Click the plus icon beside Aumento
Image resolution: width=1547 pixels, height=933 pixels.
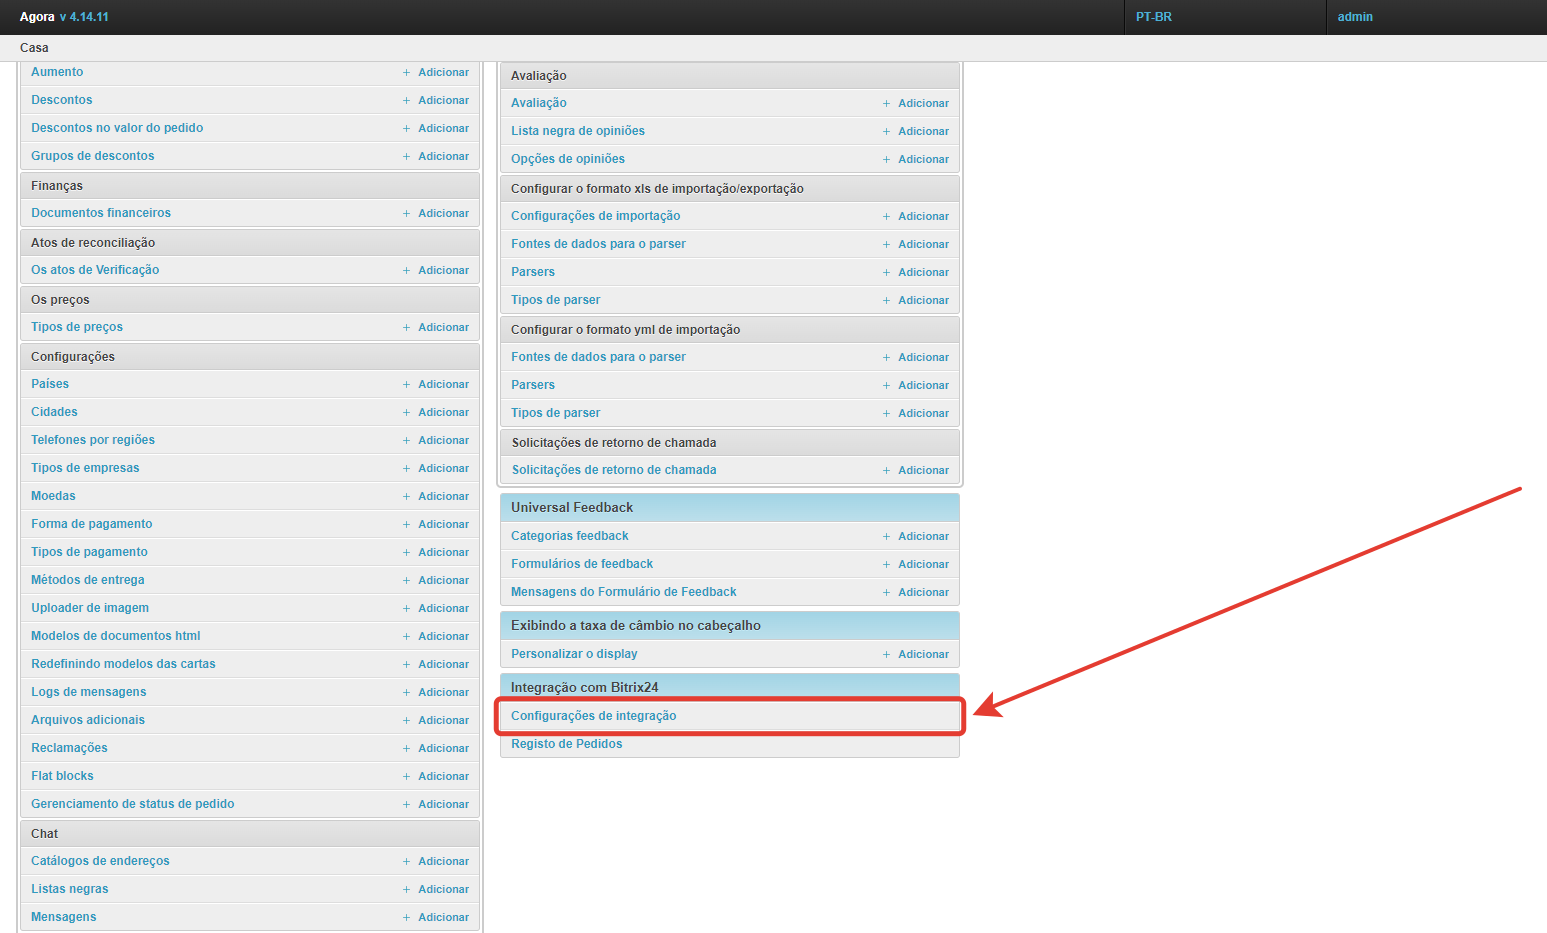(x=406, y=73)
